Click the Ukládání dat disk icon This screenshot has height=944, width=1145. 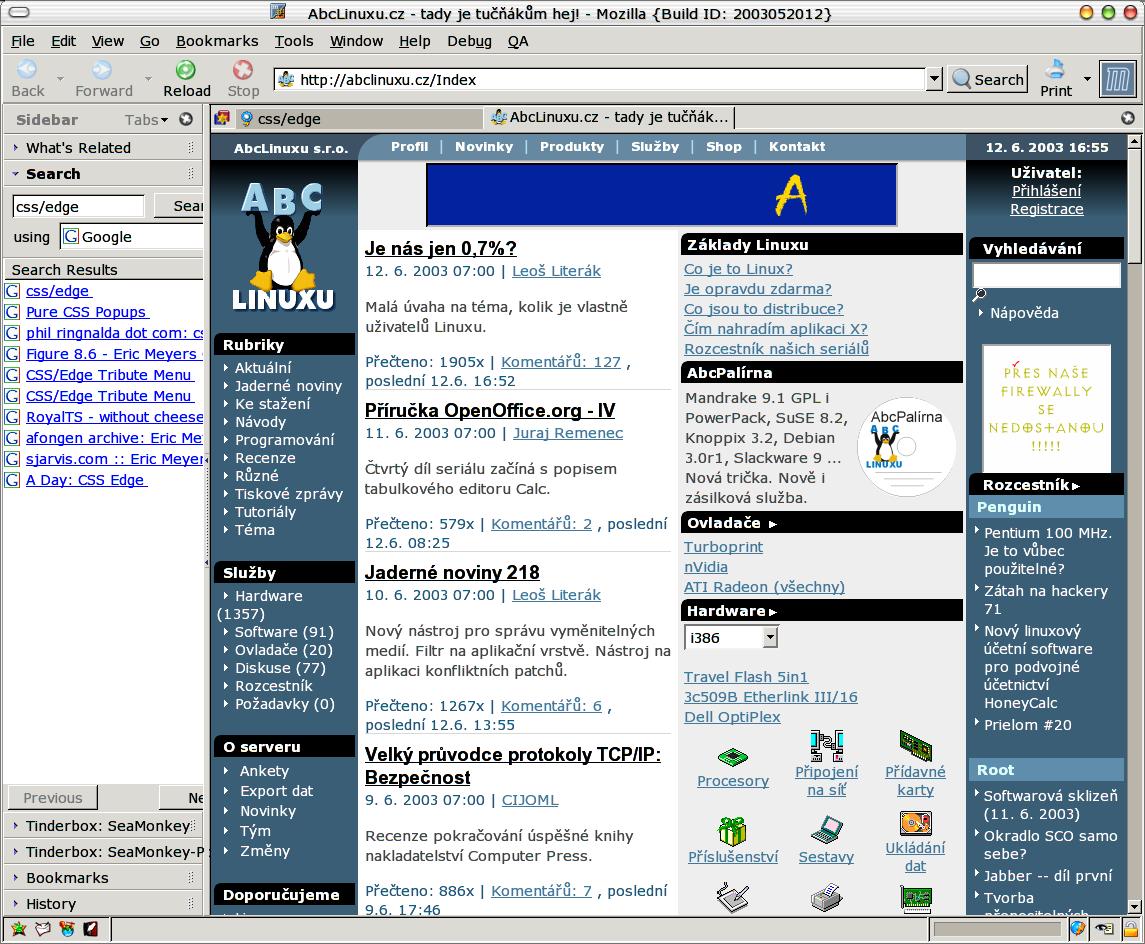click(916, 823)
